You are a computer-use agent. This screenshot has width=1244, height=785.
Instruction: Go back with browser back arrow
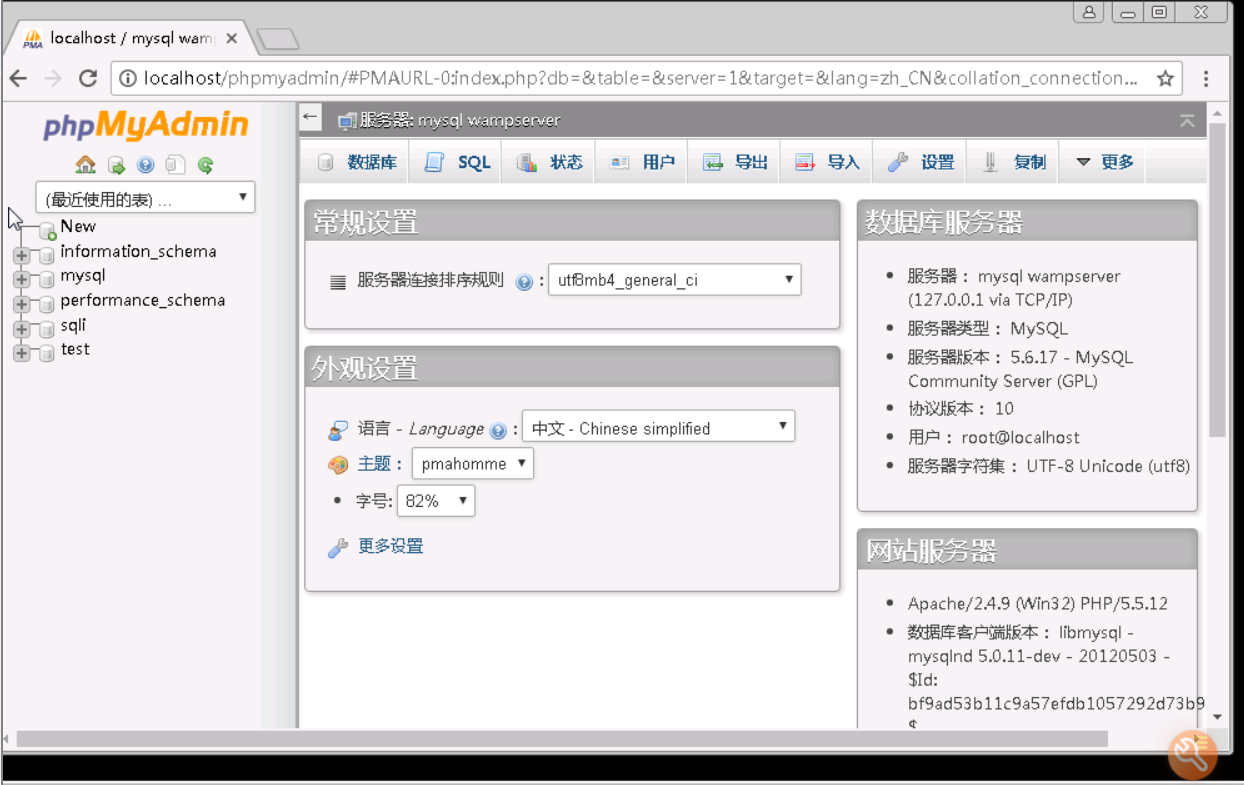pos(19,79)
